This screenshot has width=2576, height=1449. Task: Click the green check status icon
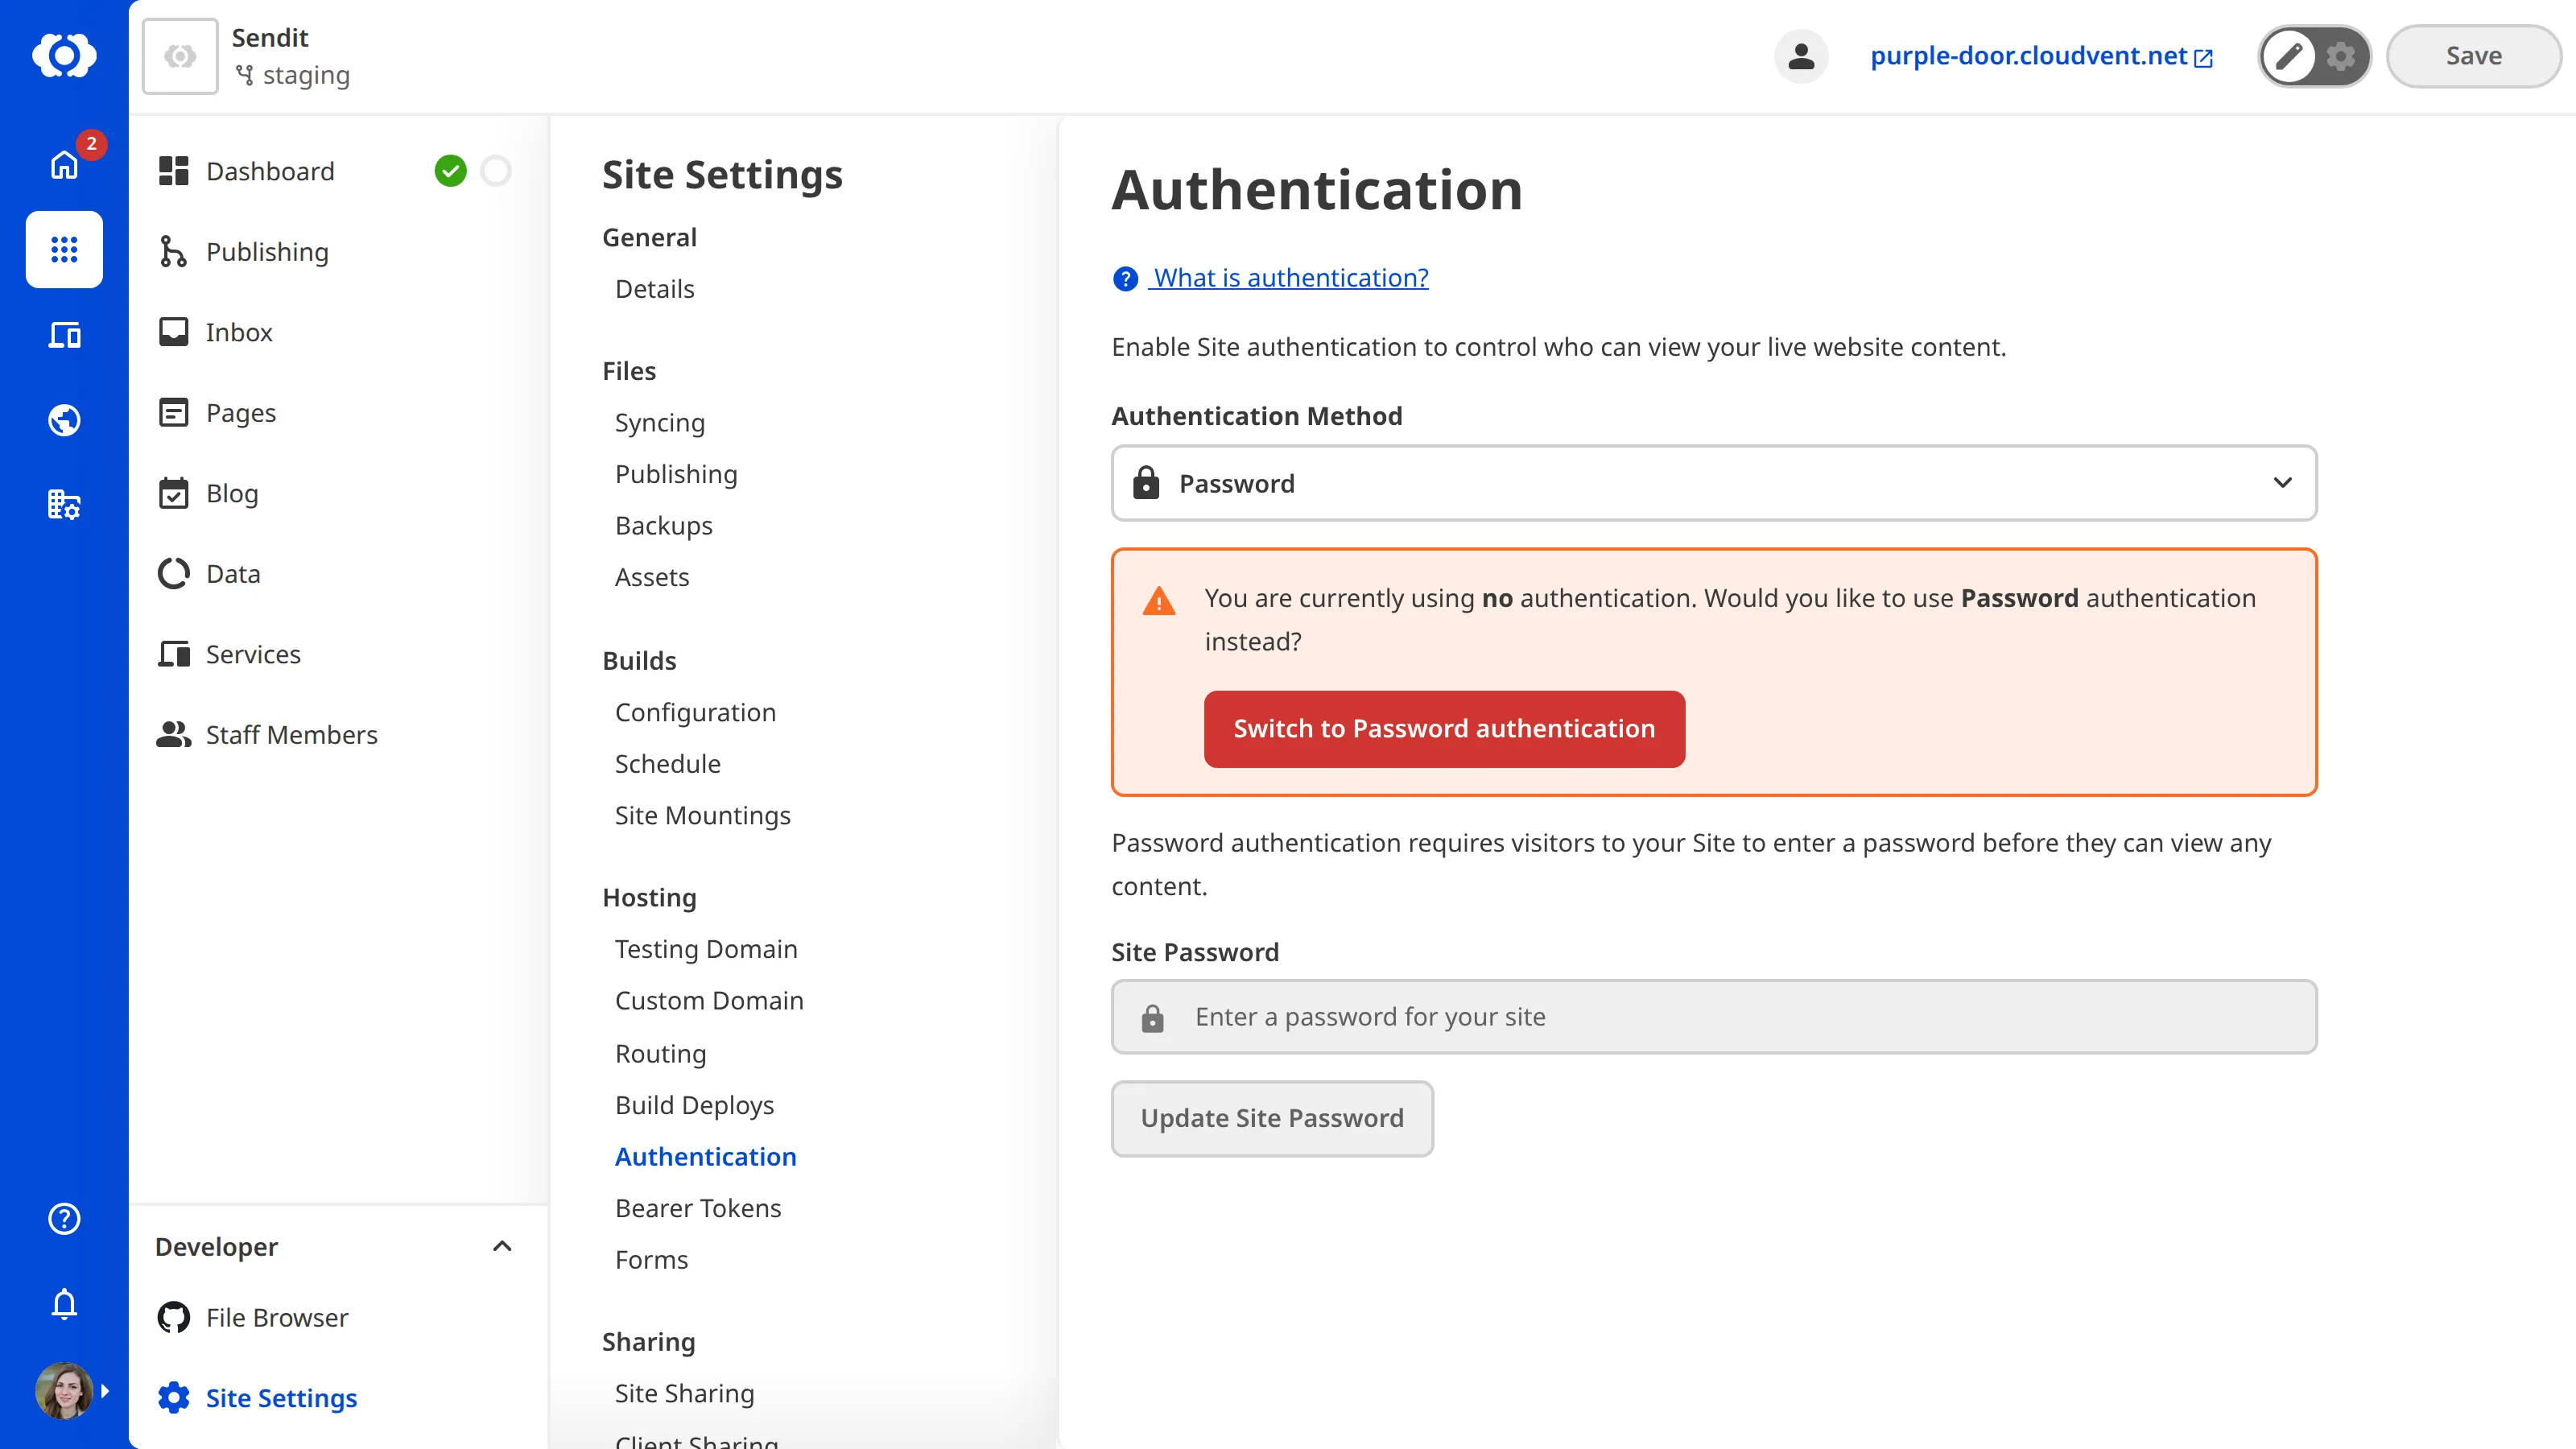tap(451, 171)
